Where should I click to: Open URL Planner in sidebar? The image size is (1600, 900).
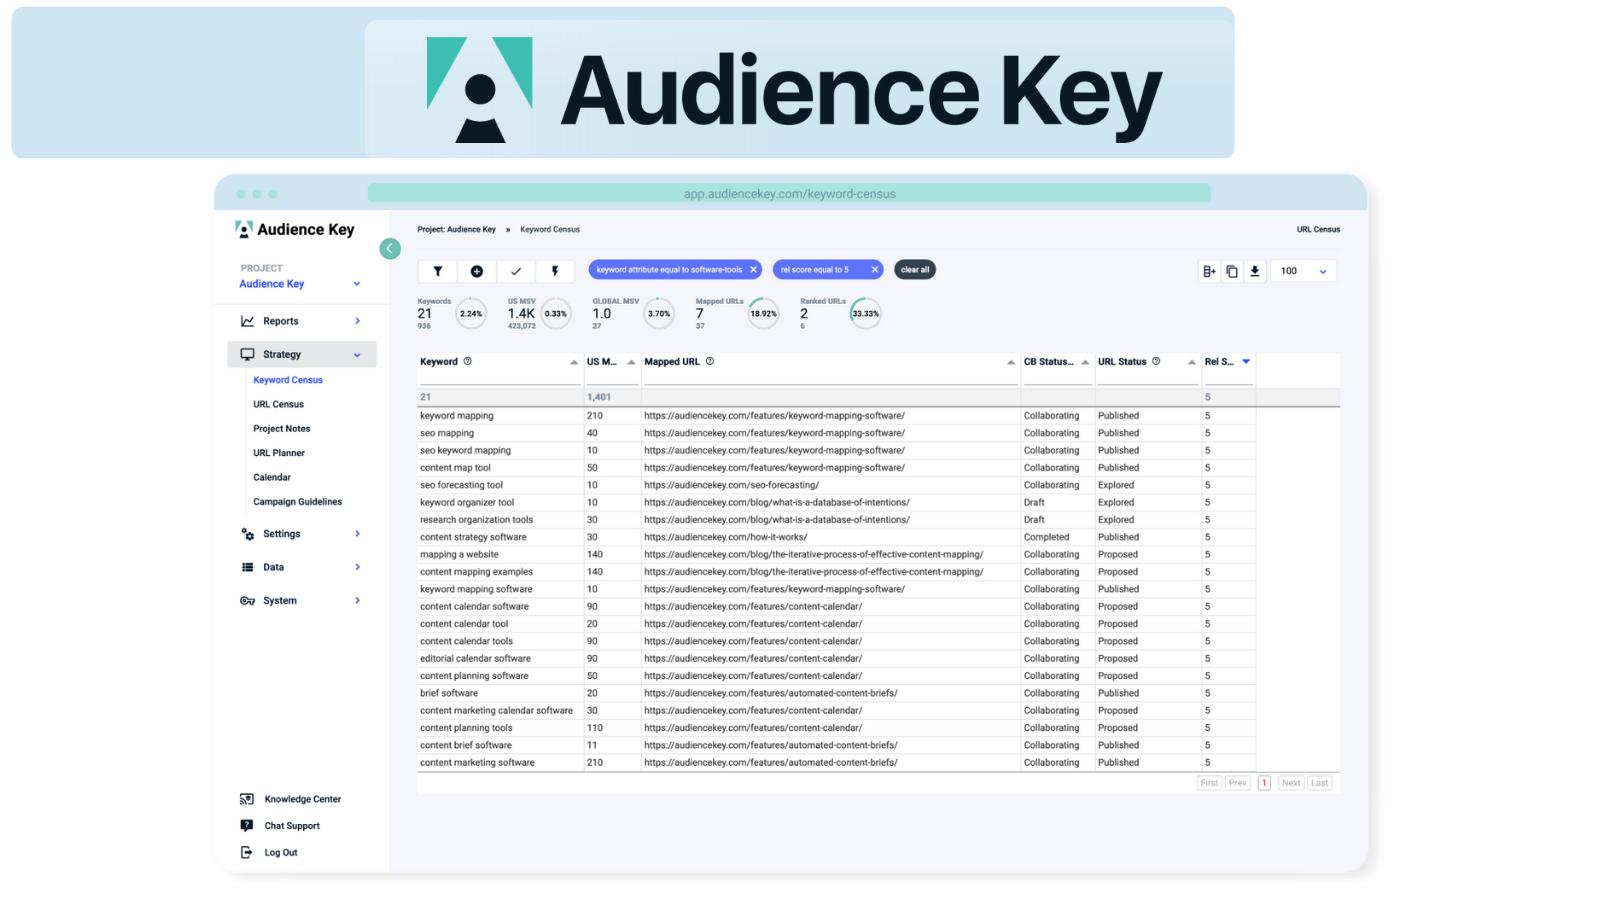(279, 453)
